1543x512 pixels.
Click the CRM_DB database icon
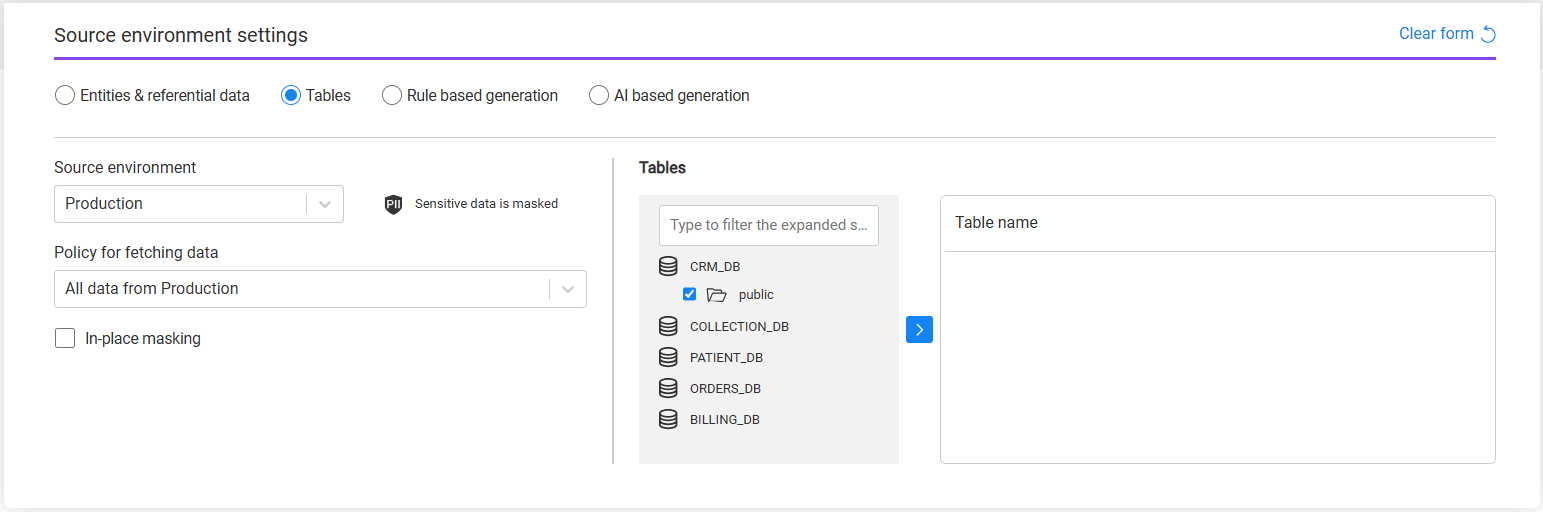pos(668,266)
